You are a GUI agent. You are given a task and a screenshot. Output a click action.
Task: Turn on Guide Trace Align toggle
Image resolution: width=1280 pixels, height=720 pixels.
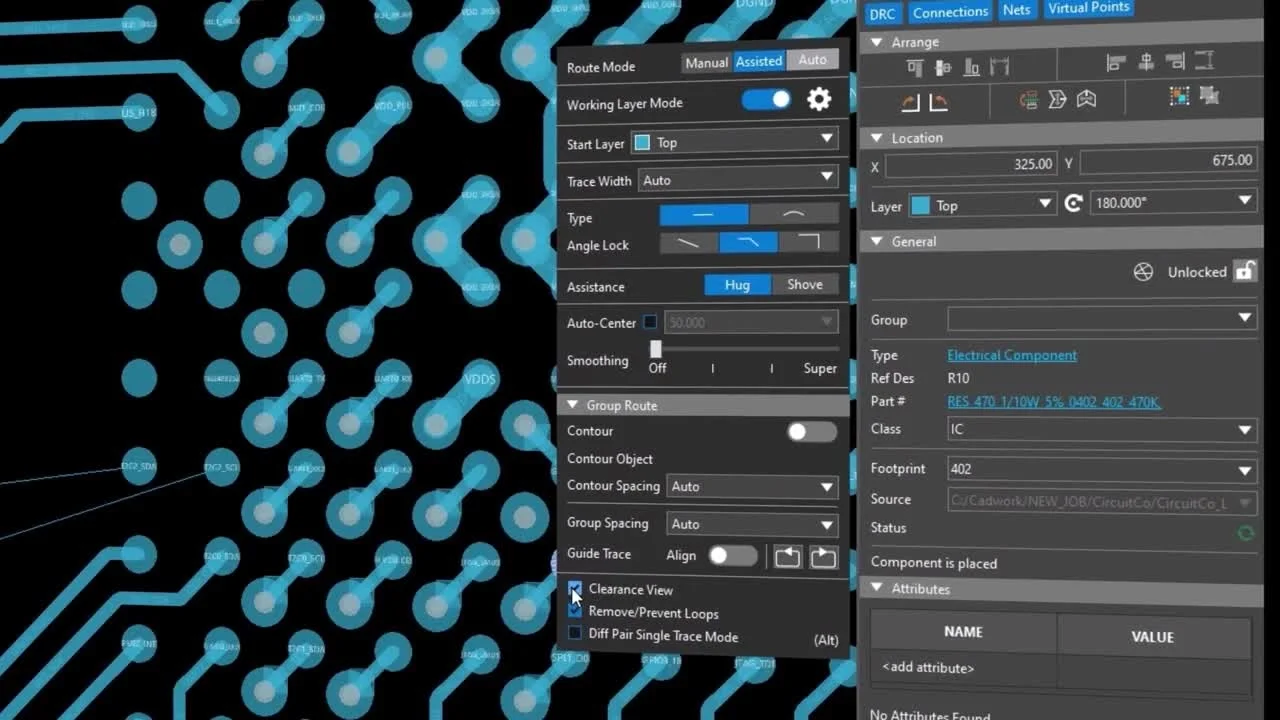pos(733,556)
